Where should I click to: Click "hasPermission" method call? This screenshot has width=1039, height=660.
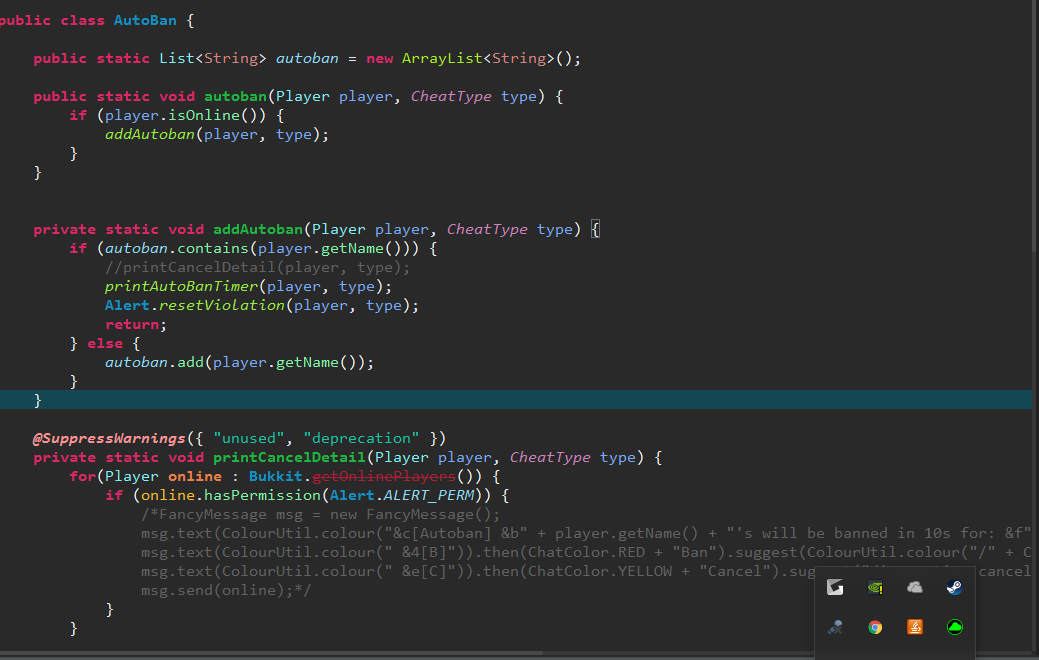click(262, 496)
